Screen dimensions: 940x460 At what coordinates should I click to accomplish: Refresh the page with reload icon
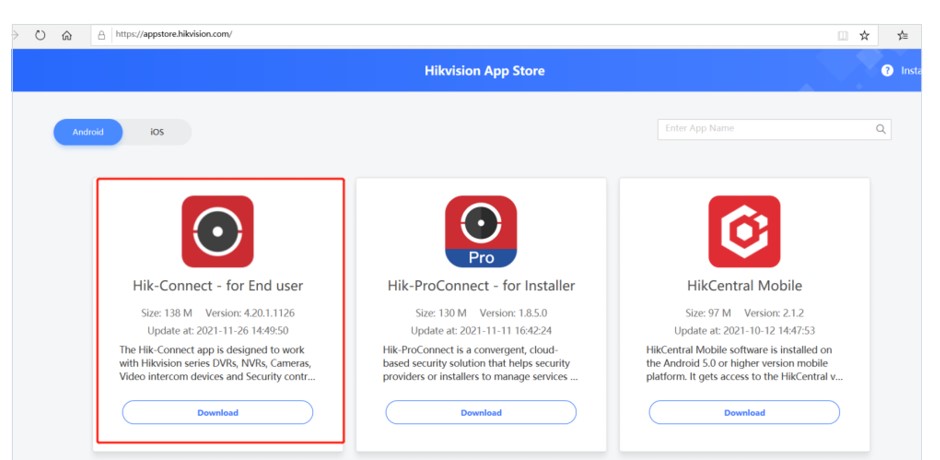coord(41,34)
